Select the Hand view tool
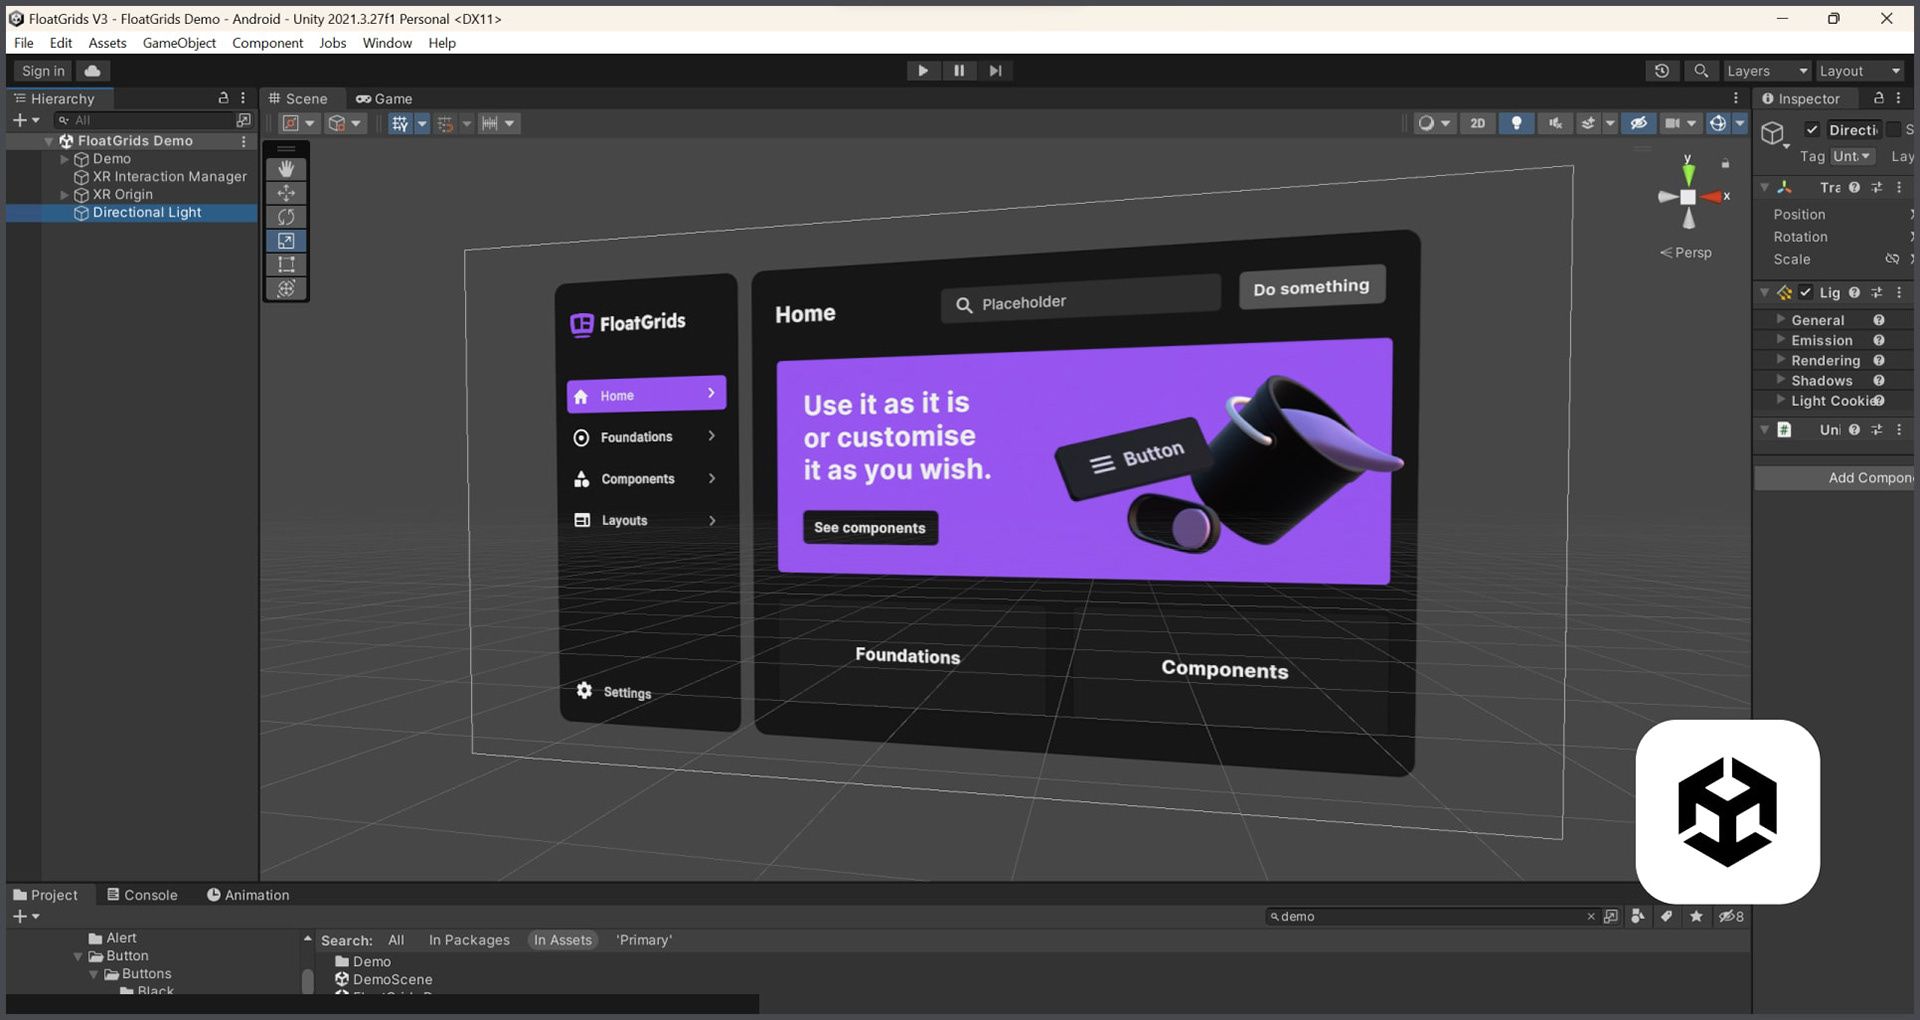This screenshot has width=1920, height=1020. pos(286,169)
